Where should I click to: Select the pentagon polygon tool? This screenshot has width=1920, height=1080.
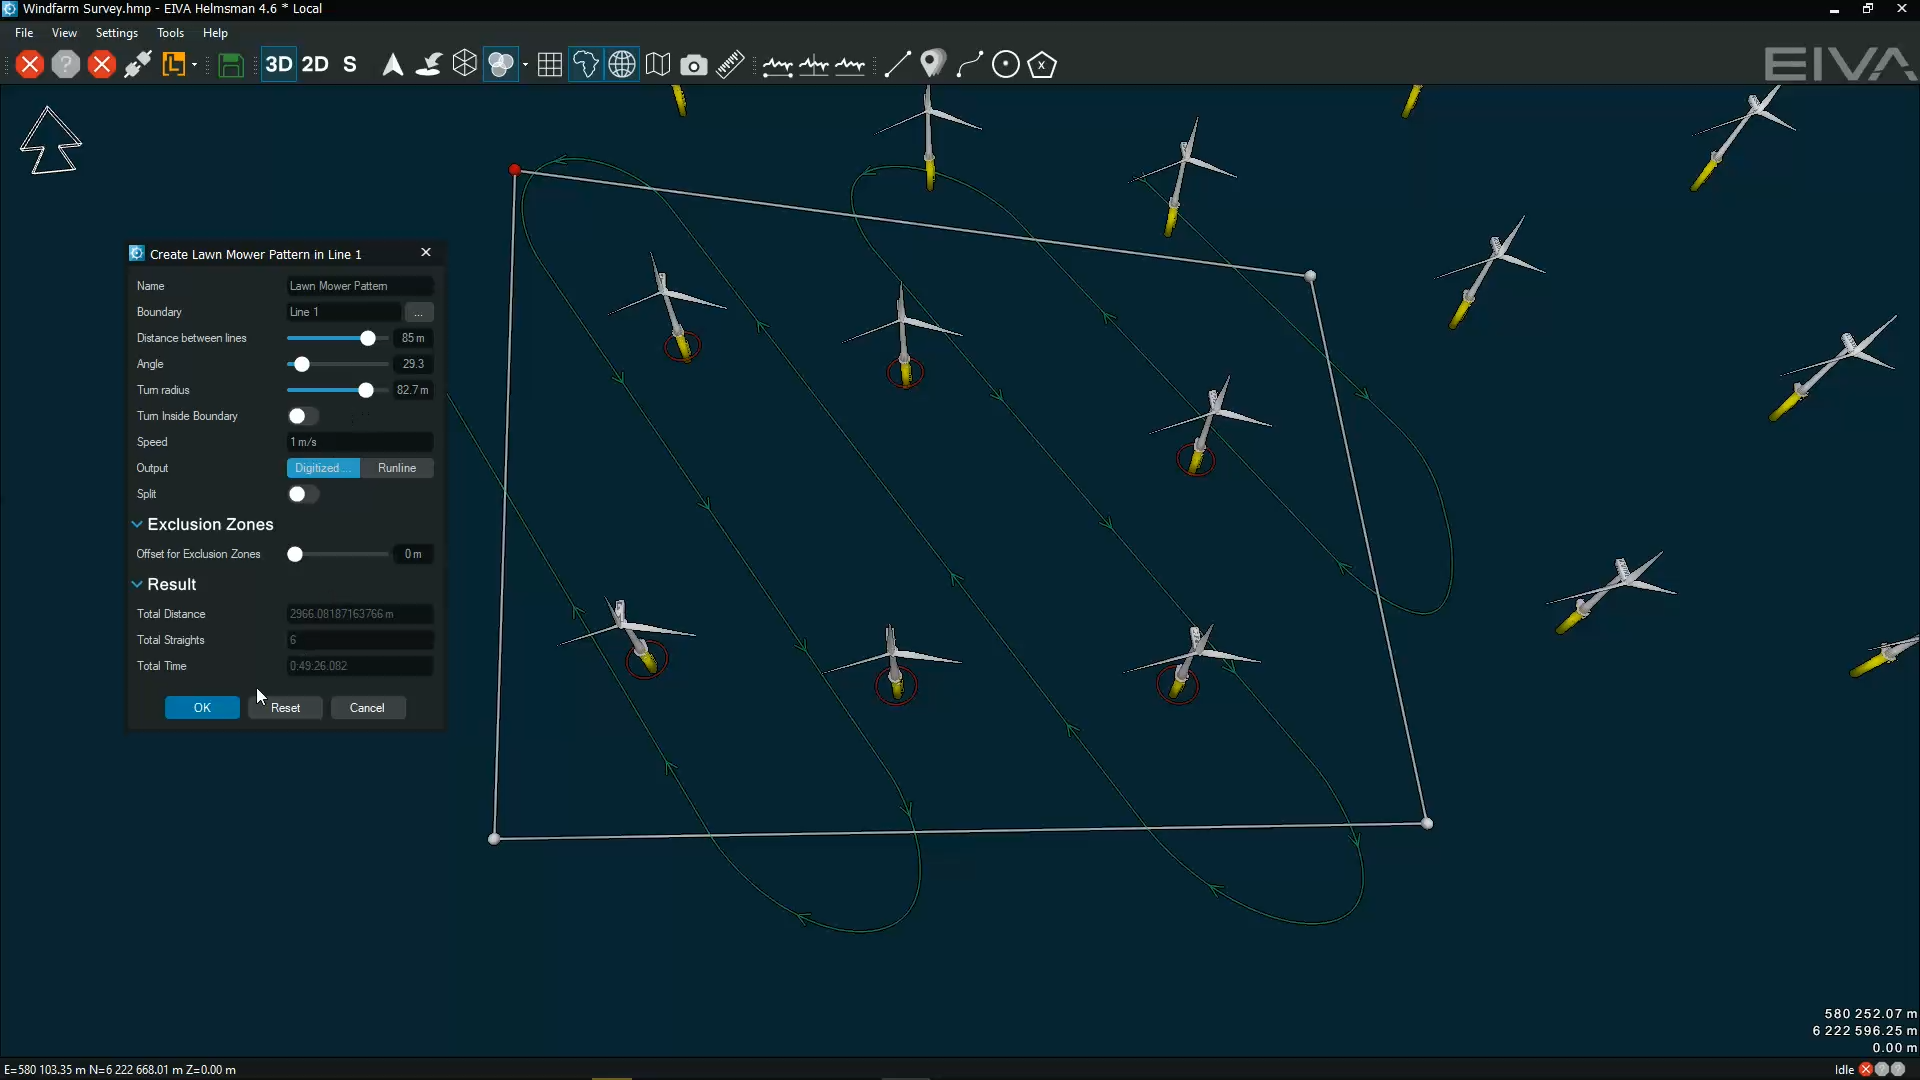(1042, 65)
